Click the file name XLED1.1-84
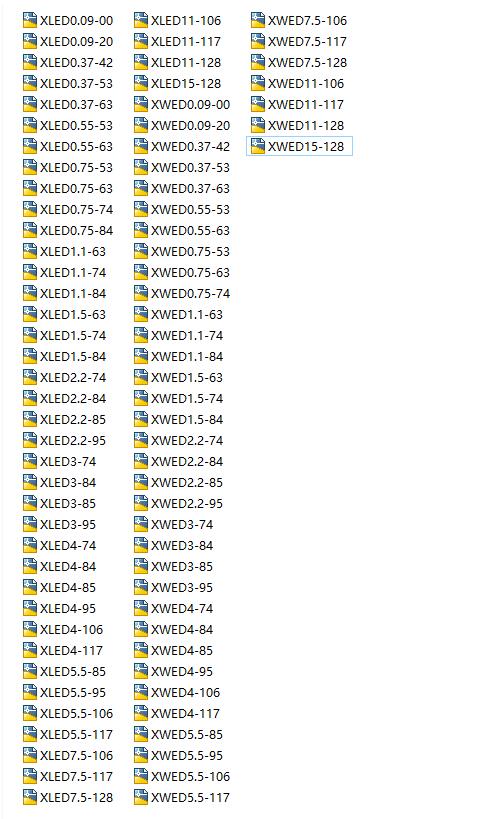 pos(73,294)
